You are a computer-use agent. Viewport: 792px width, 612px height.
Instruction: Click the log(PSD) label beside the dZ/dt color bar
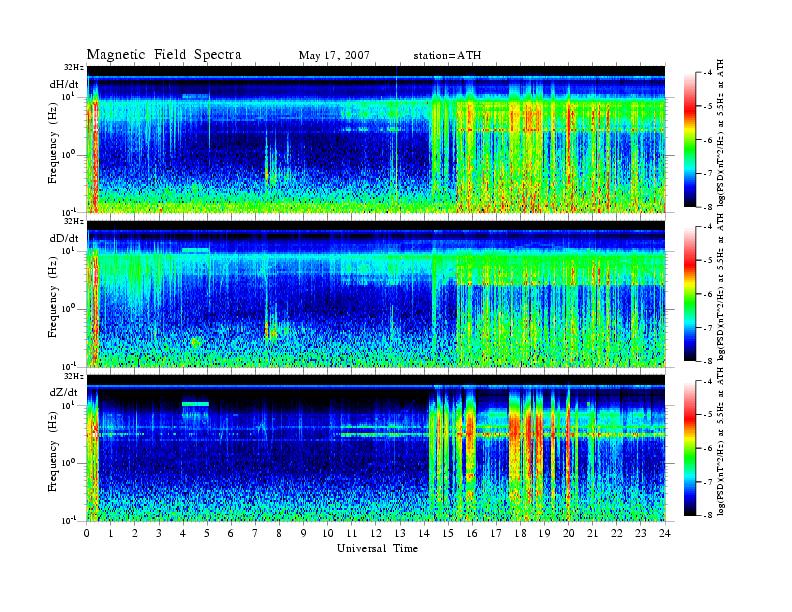tap(721, 441)
